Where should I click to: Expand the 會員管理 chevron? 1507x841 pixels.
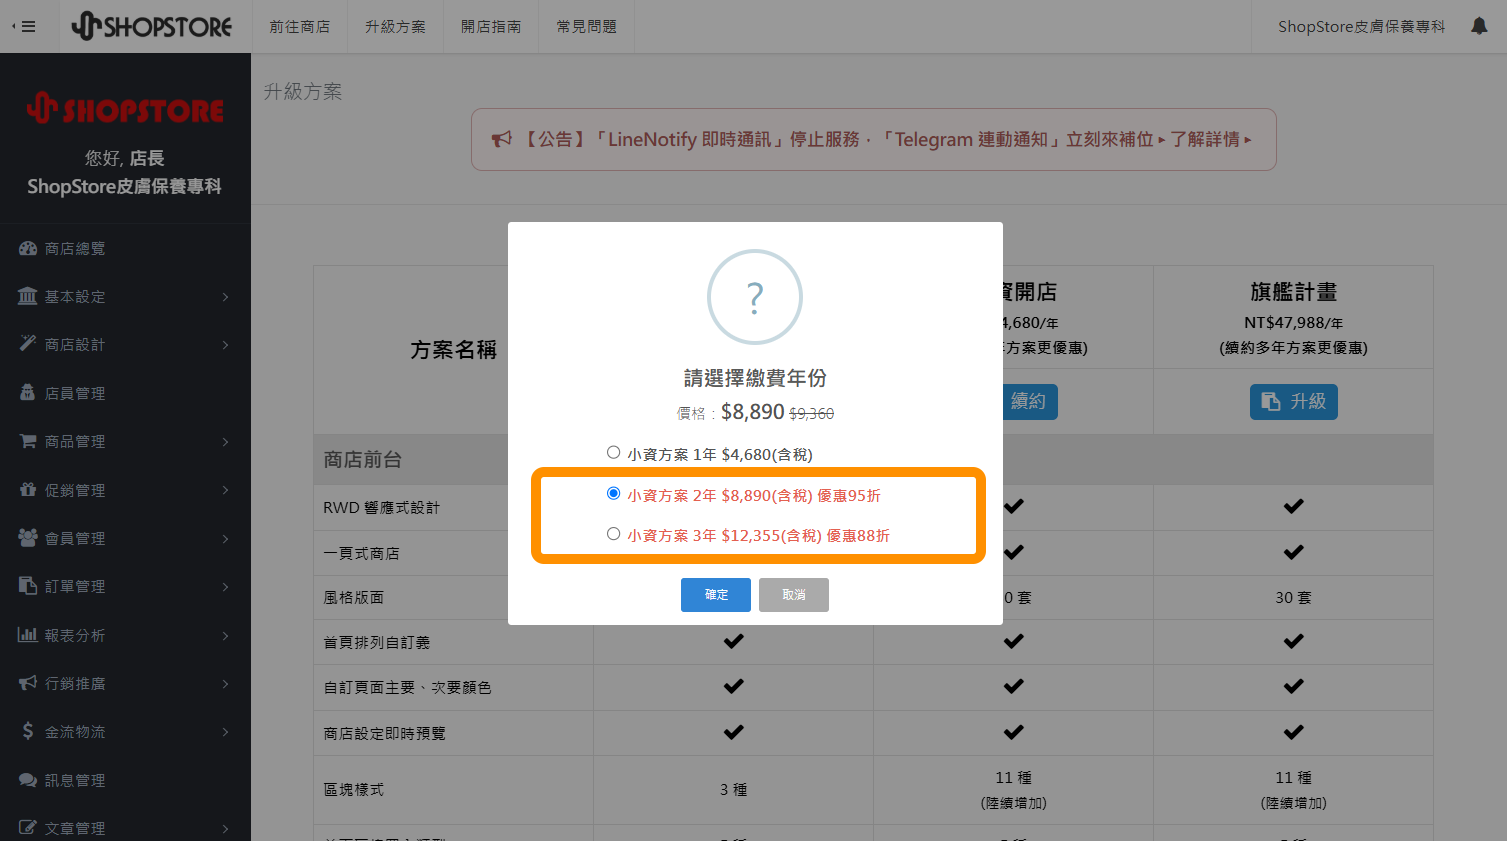point(226,539)
